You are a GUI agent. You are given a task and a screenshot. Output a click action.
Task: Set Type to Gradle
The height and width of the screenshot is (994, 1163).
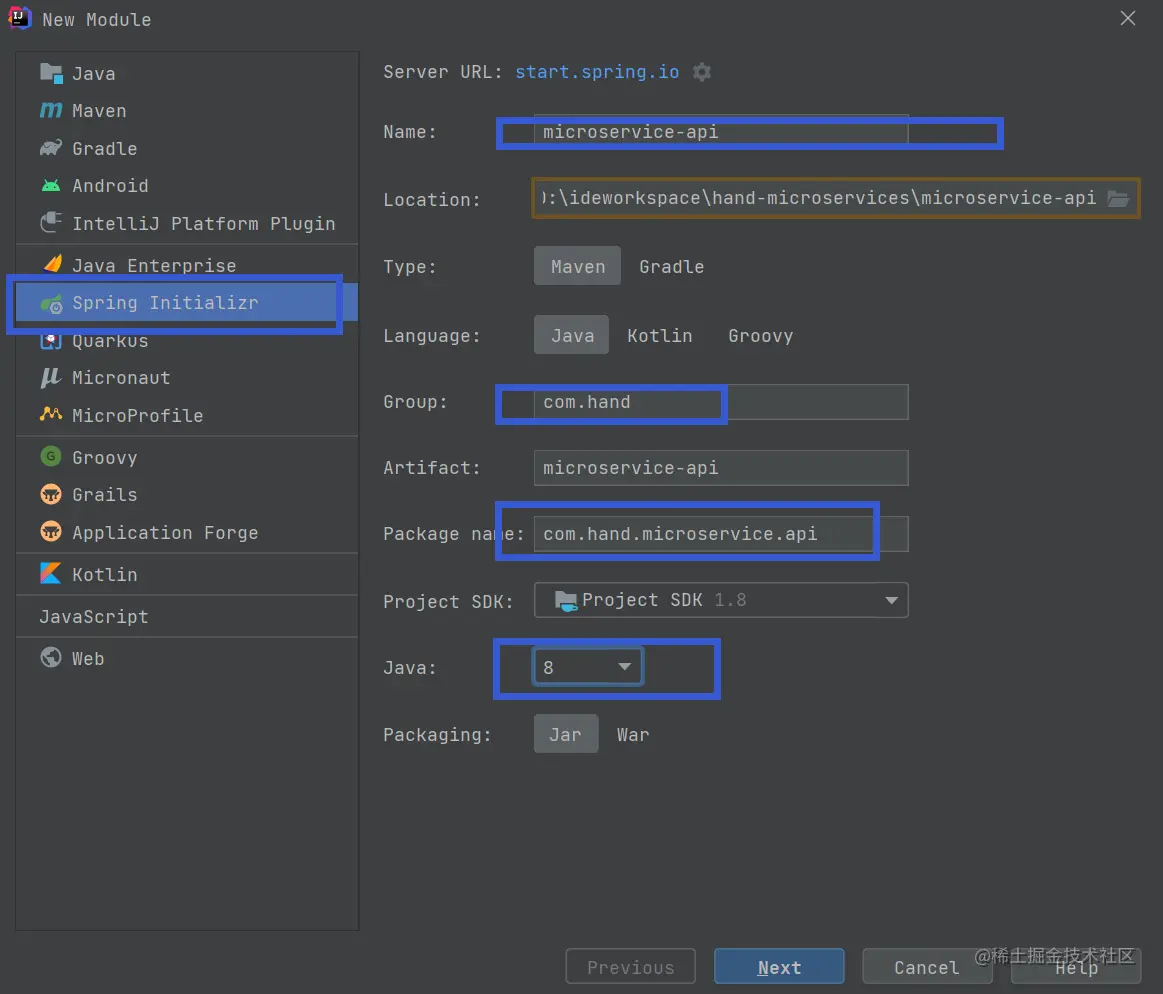[x=671, y=266]
